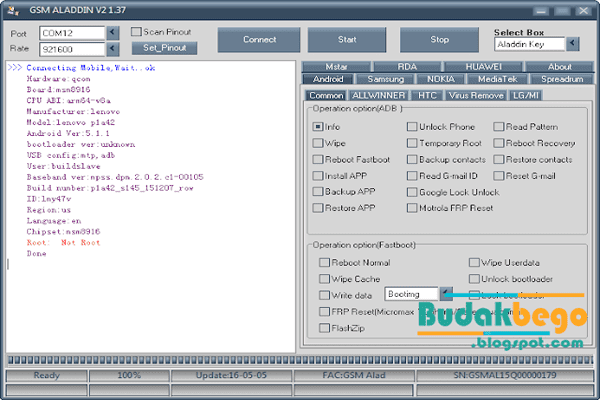Click the 100% status bar cell
Viewport: 600px width, 400px height.
[129, 376]
